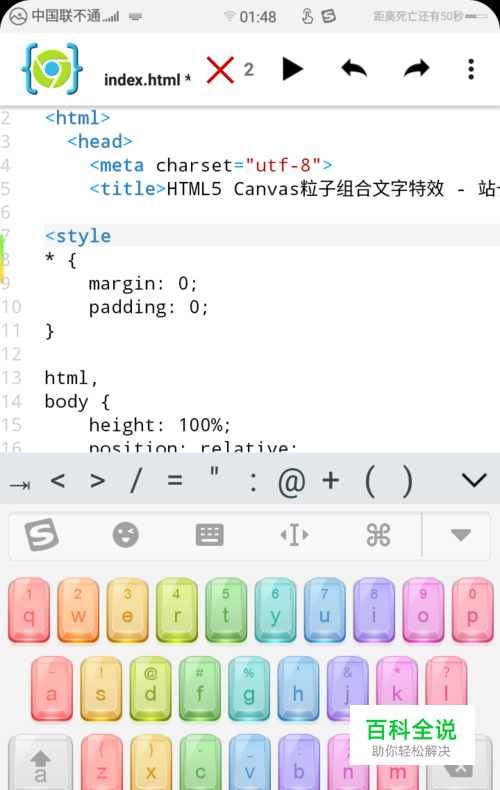Image resolution: width=500 pixels, height=790 pixels.
Task: Insert the opening parenthesis symbol
Action: [x=369, y=482]
